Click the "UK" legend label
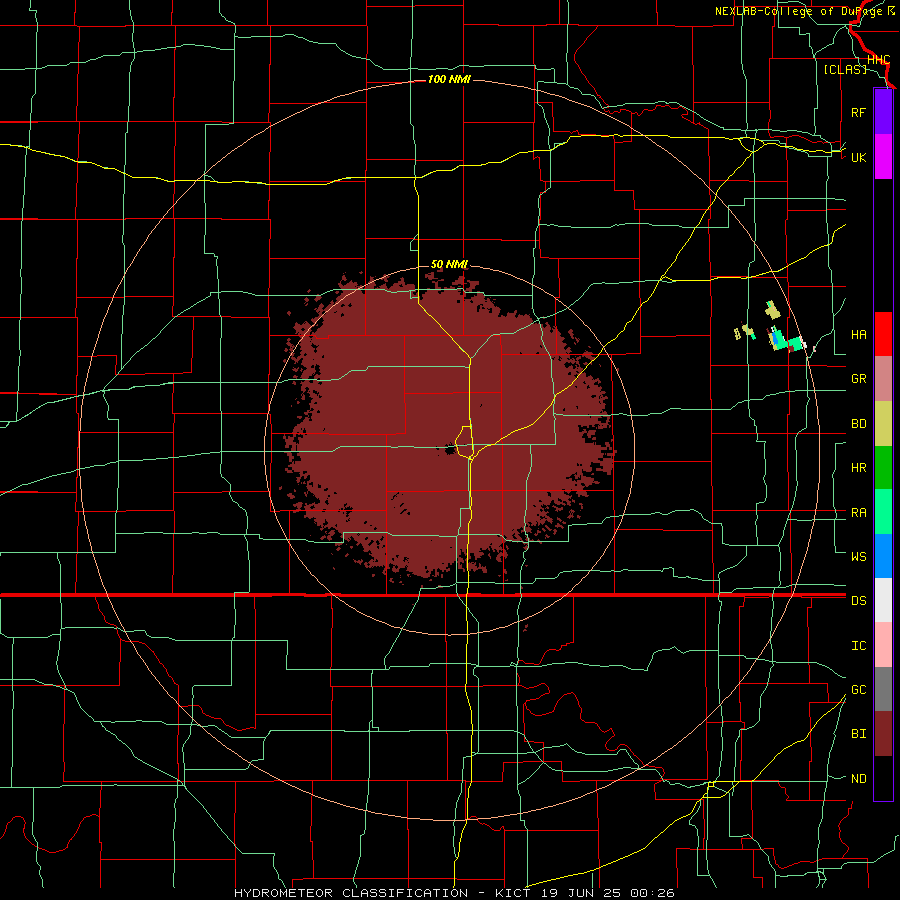This screenshot has width=900, height=900. 858,157
